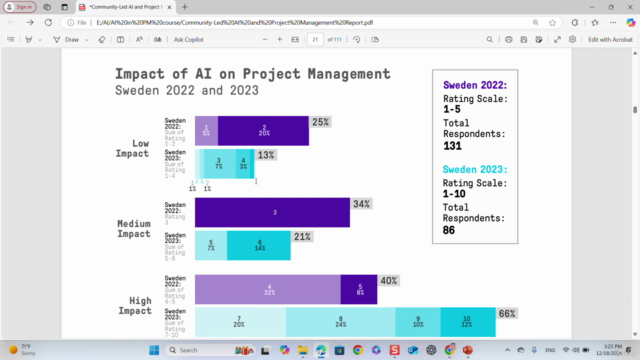Viewport: 640px width, 360px height.
Task: Print the PDF document
Action: point(509,40)
